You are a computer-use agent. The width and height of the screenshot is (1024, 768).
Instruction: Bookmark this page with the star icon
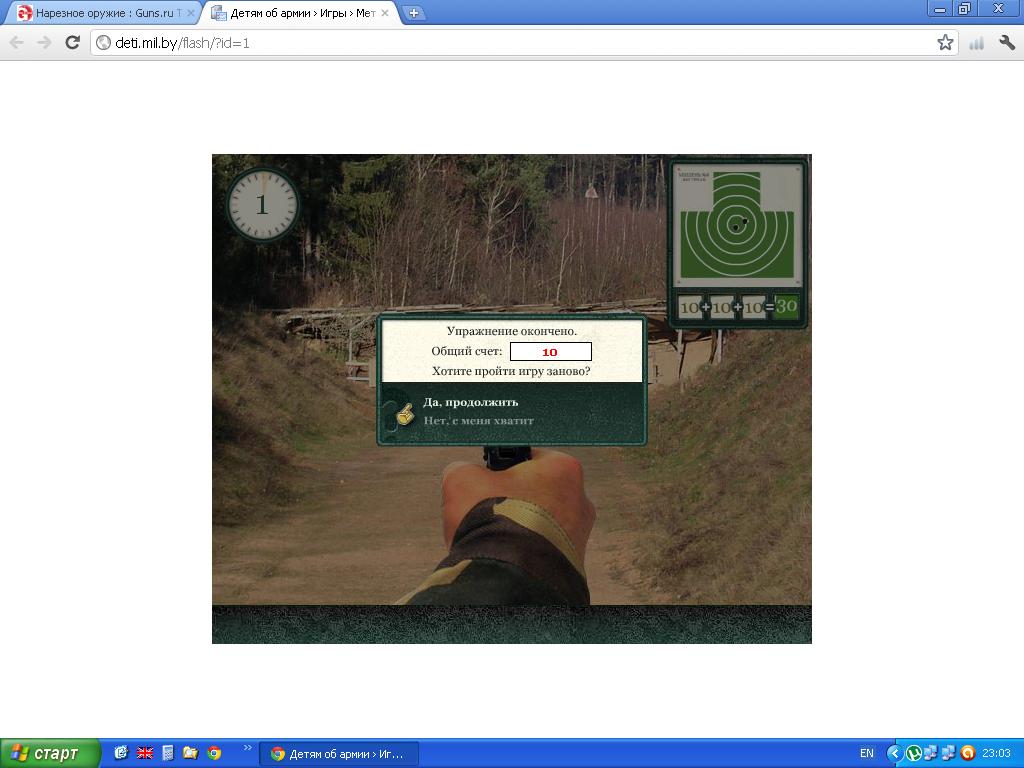(x=945, y=42)
